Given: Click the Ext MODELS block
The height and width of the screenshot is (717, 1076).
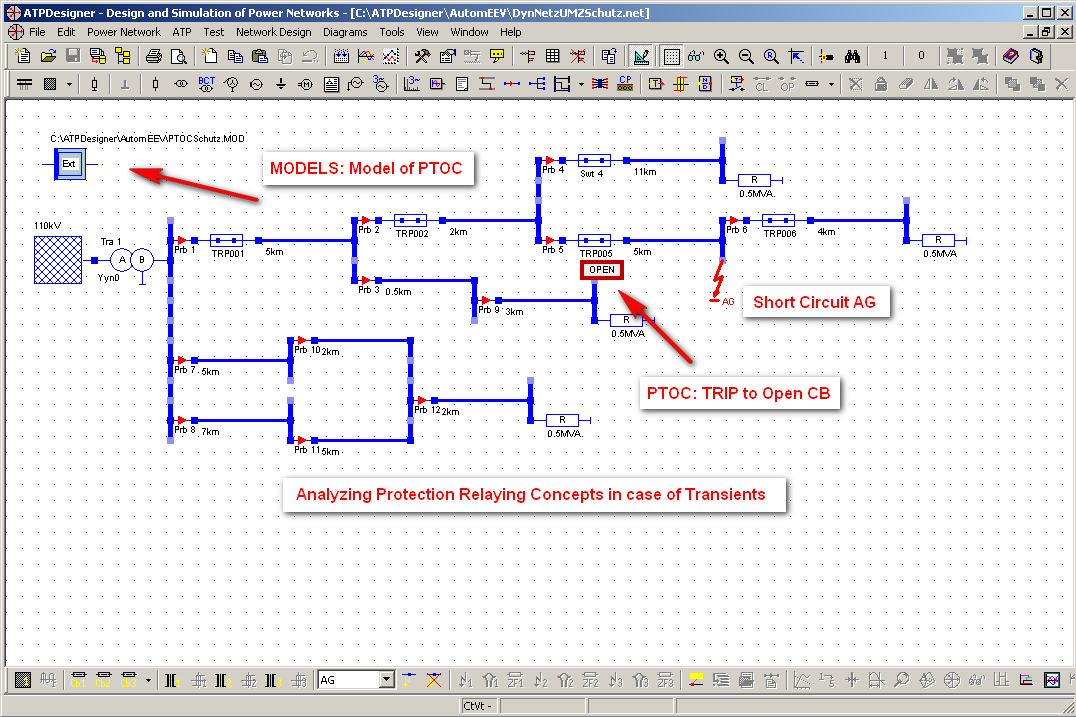Looking at the screenshot, I should [70, 163].
